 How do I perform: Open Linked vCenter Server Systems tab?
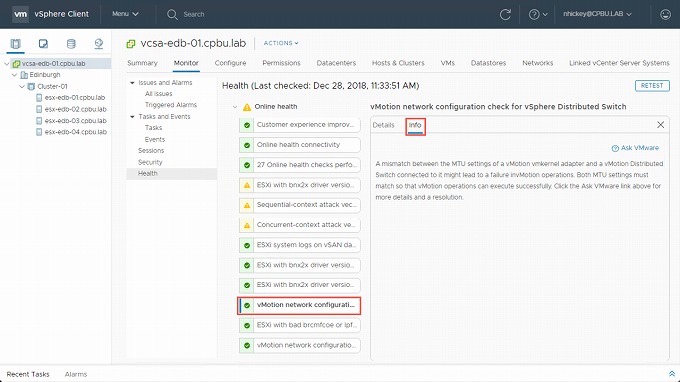click(x=619, y=63)
